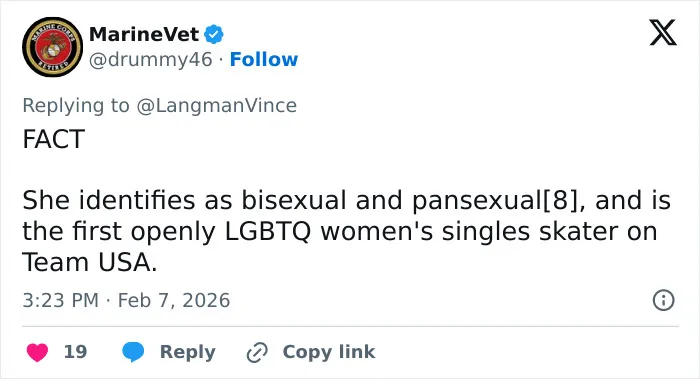Screen dimensions: 700x379
Task: Visit the @LangmanVince mention
Action: pos(217,106)
